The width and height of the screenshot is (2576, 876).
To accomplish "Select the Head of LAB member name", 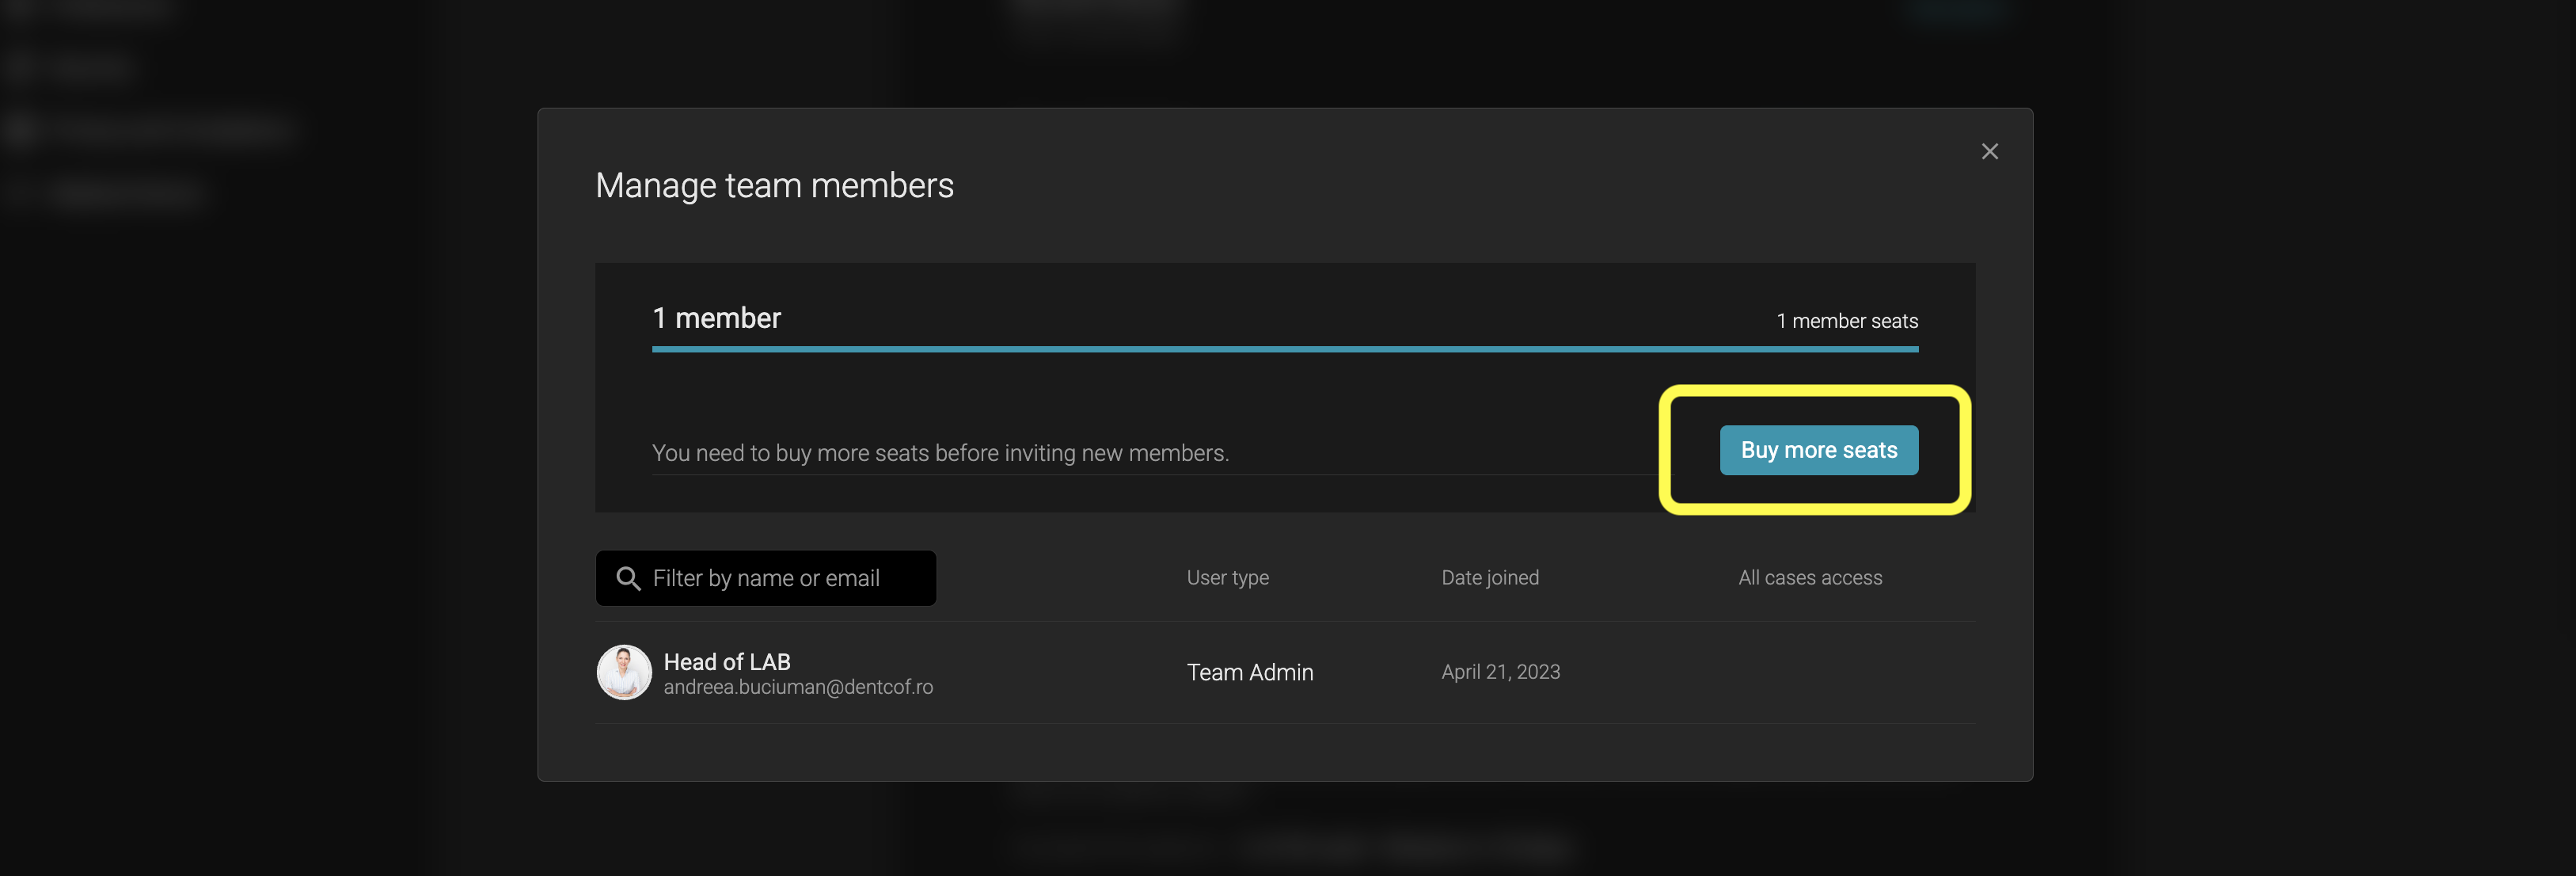I will [727, 661].
